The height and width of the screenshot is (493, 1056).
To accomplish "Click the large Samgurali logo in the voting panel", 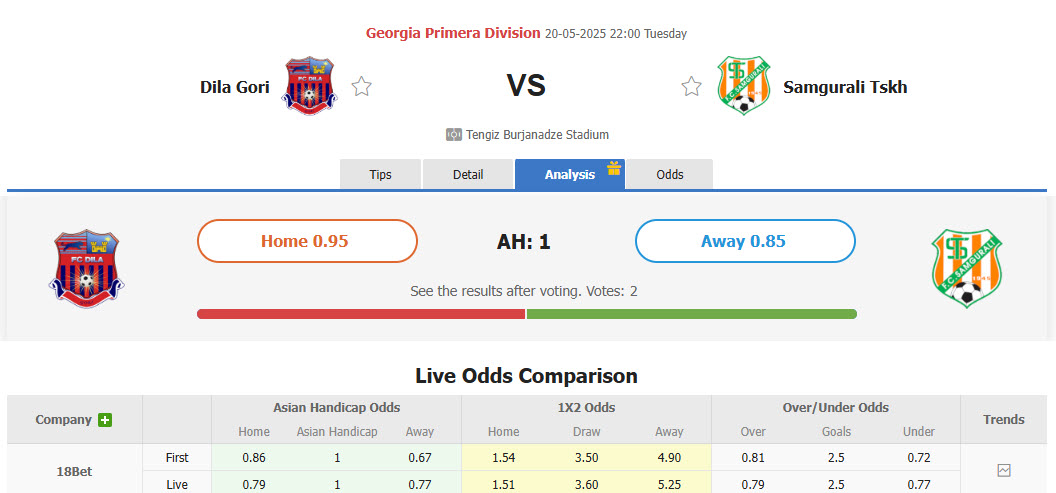I will coord(967,268).
